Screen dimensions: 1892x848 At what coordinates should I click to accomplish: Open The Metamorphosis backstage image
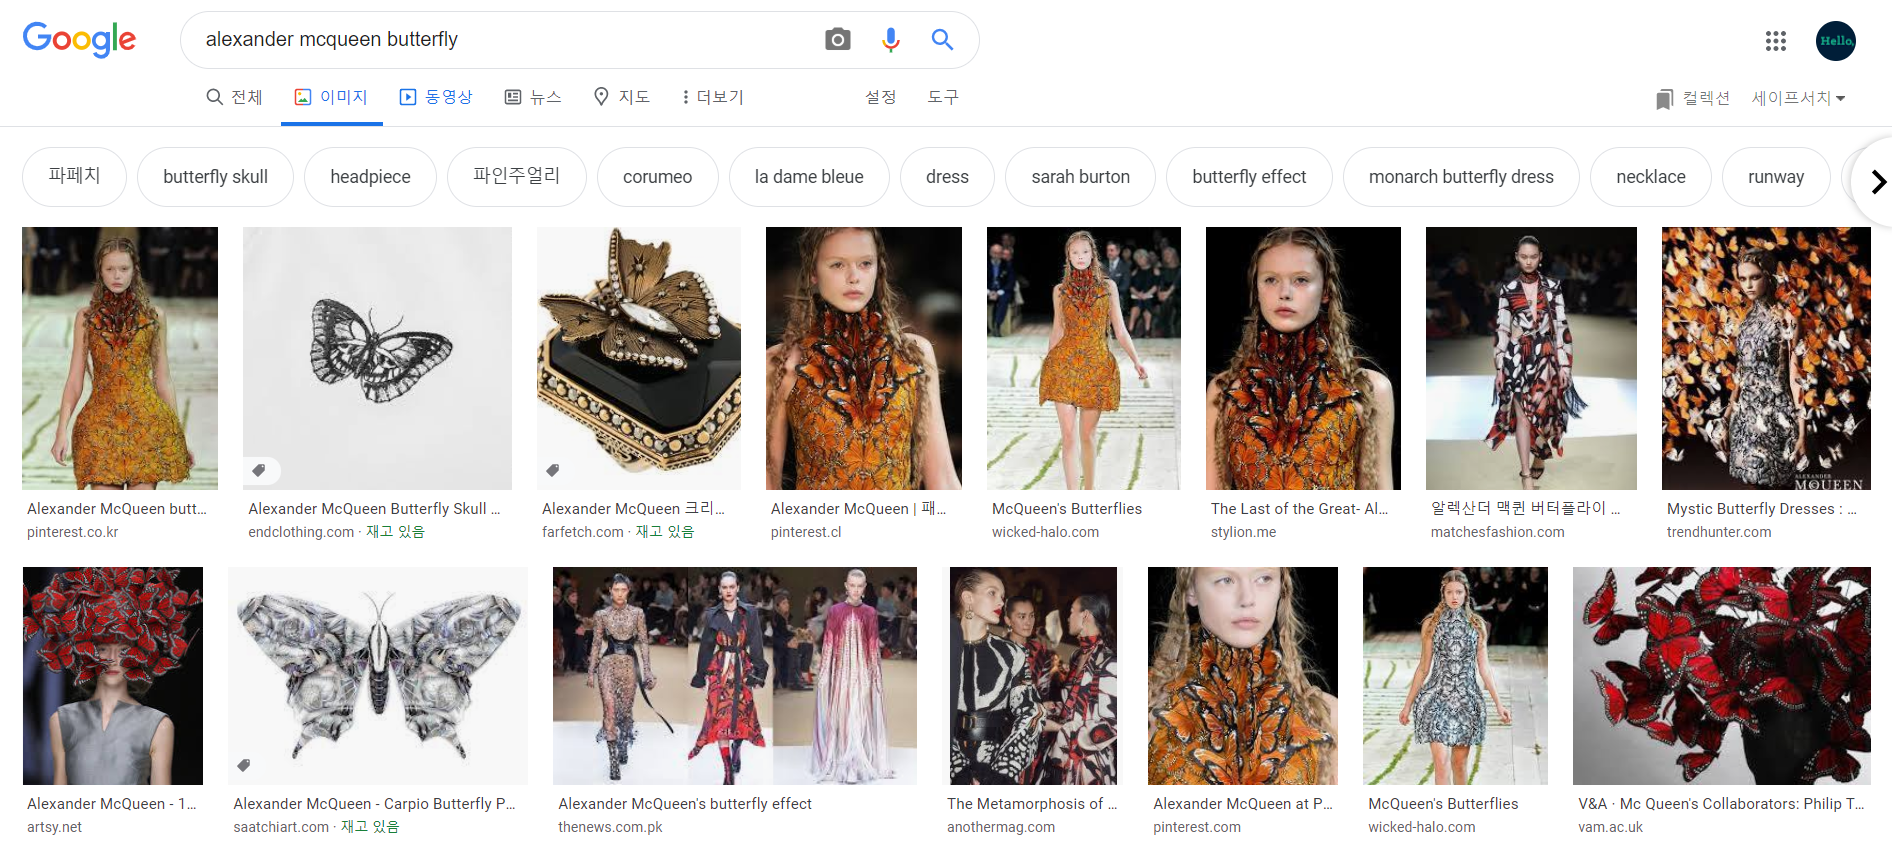tap(1035, 676)
